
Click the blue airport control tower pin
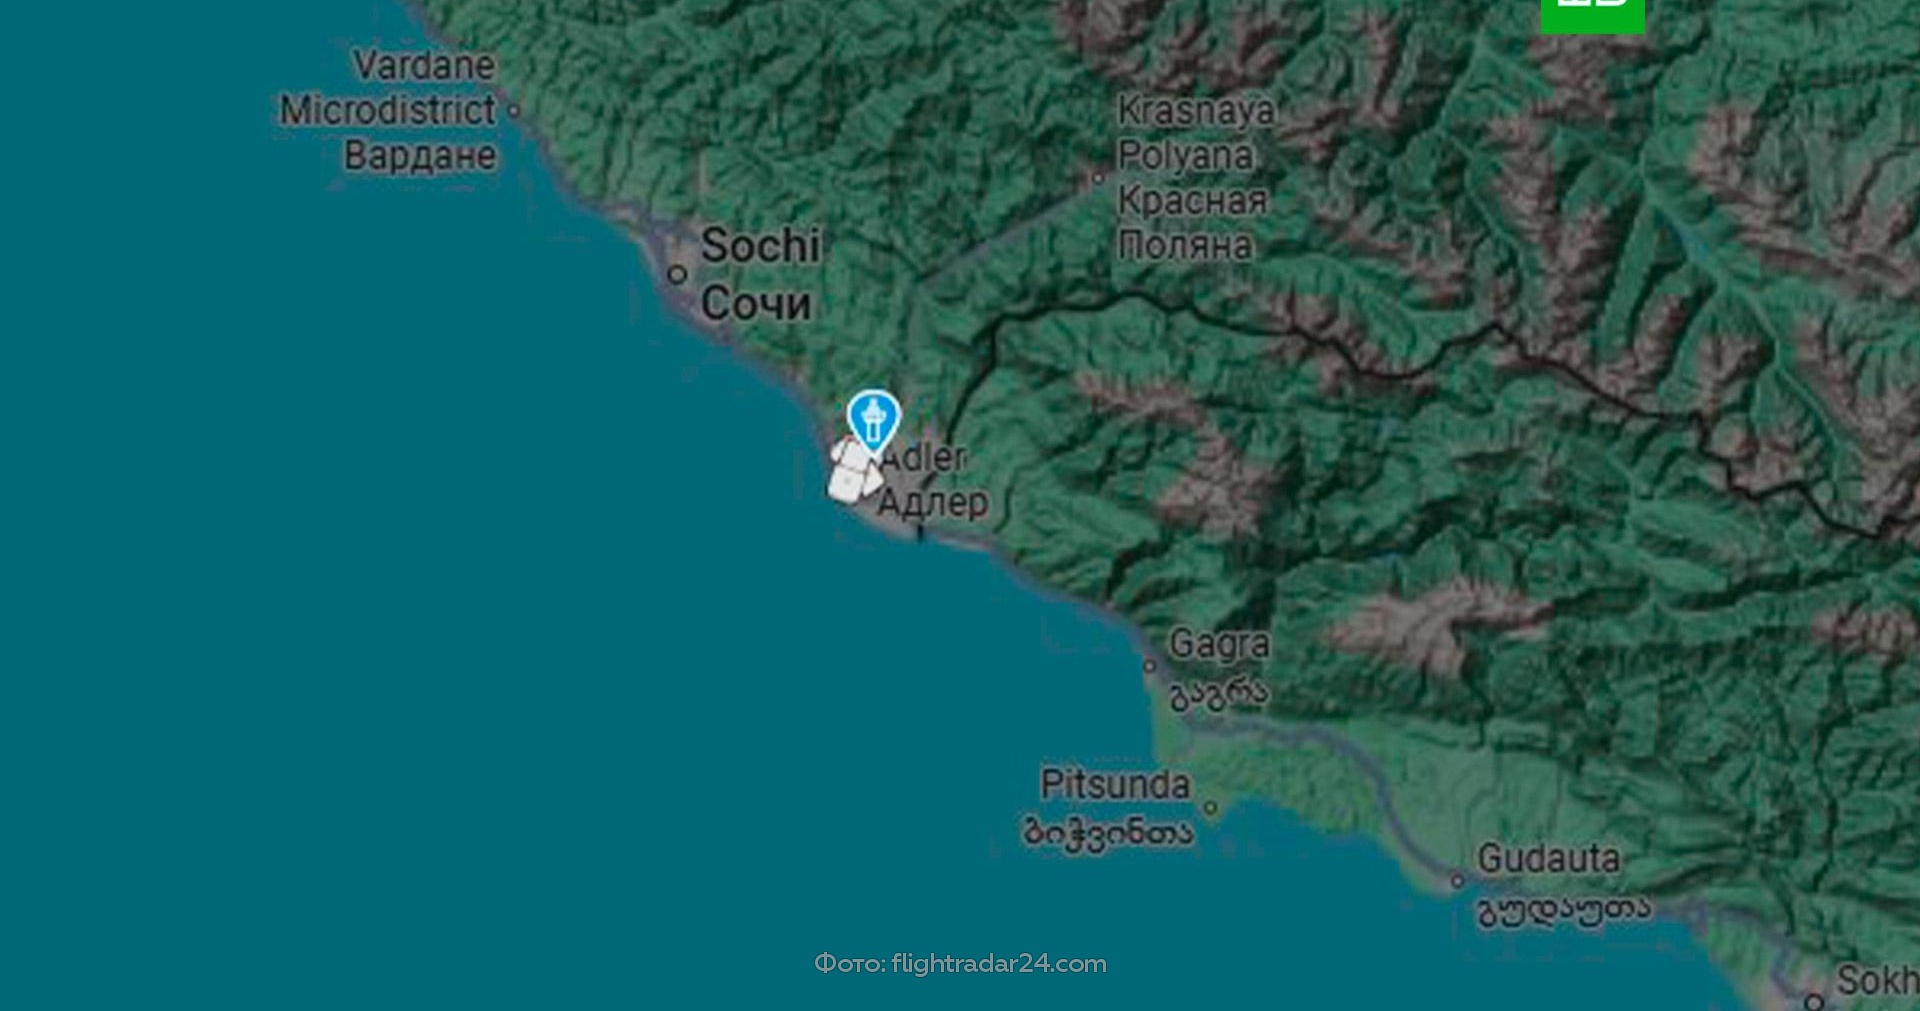874,422
